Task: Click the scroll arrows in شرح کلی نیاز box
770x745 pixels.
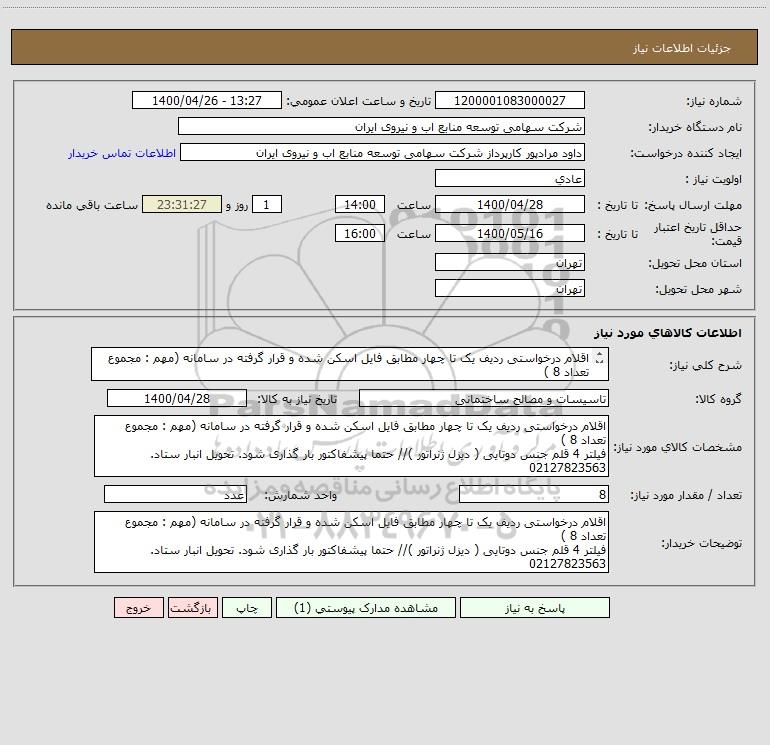Action: click(x=599, y=358)
